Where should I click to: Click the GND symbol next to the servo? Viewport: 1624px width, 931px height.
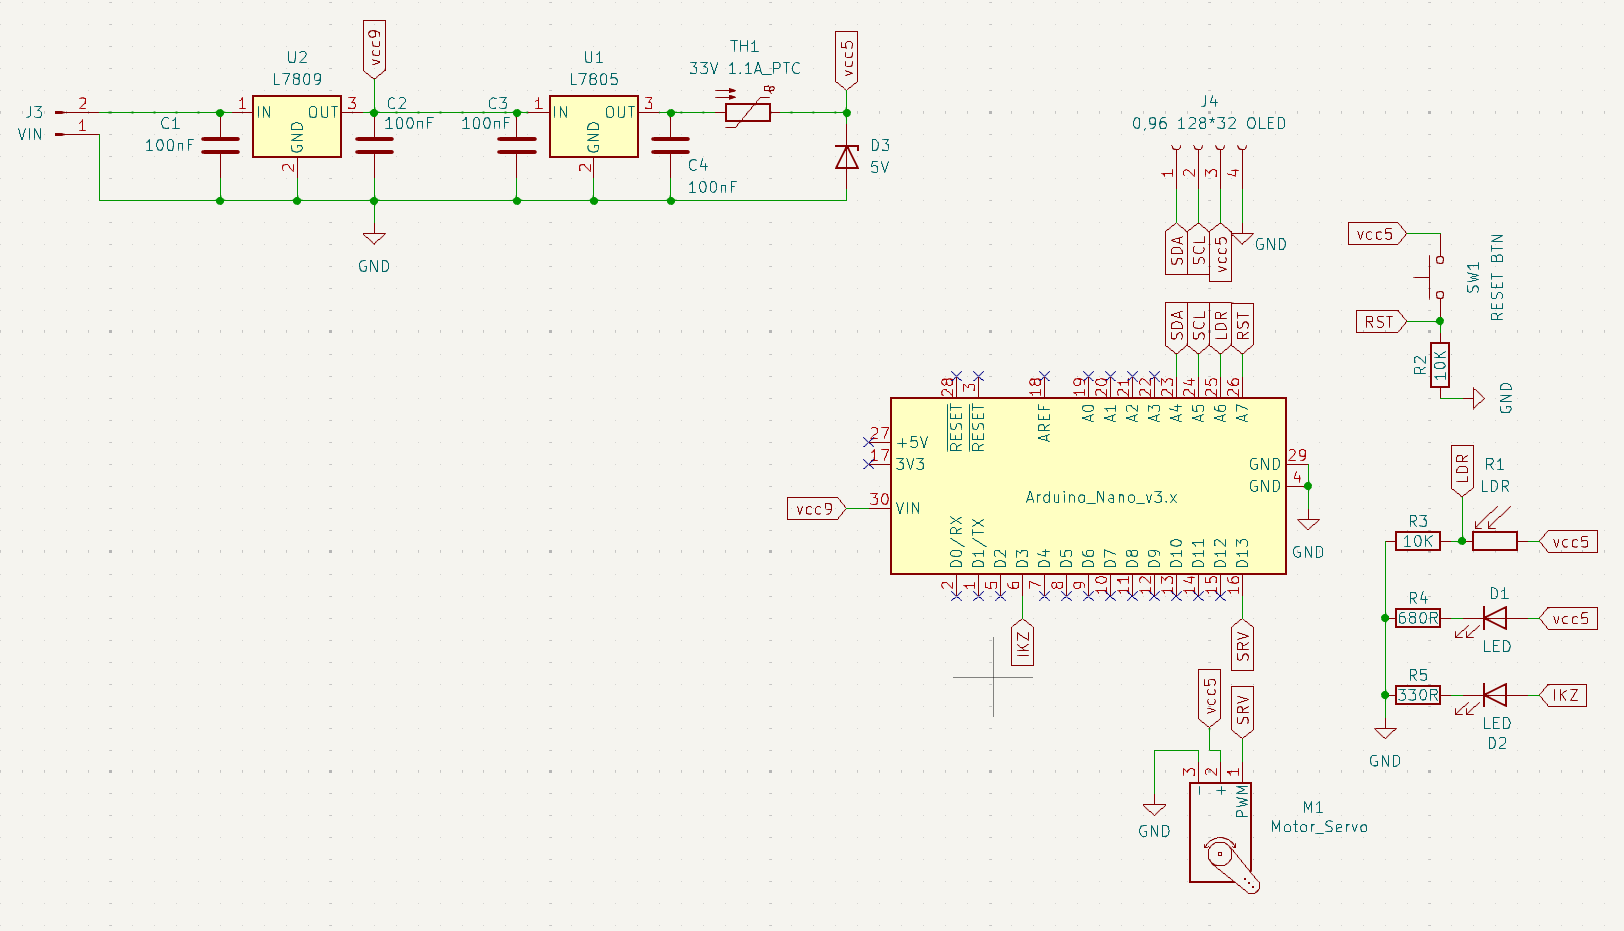pos(1154,809)
